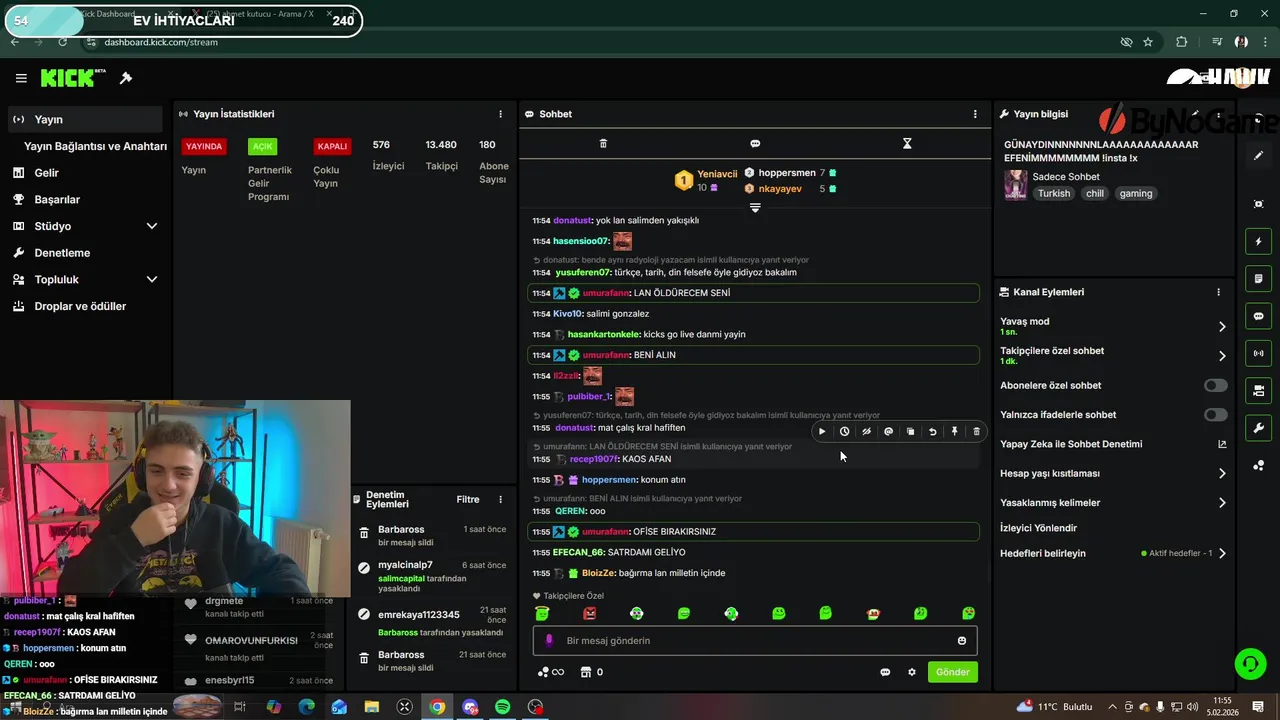Open Yayın Bağlantısı ve Anahtarı page
This screenshot has width=1280, height=720.
click(95, 146)
